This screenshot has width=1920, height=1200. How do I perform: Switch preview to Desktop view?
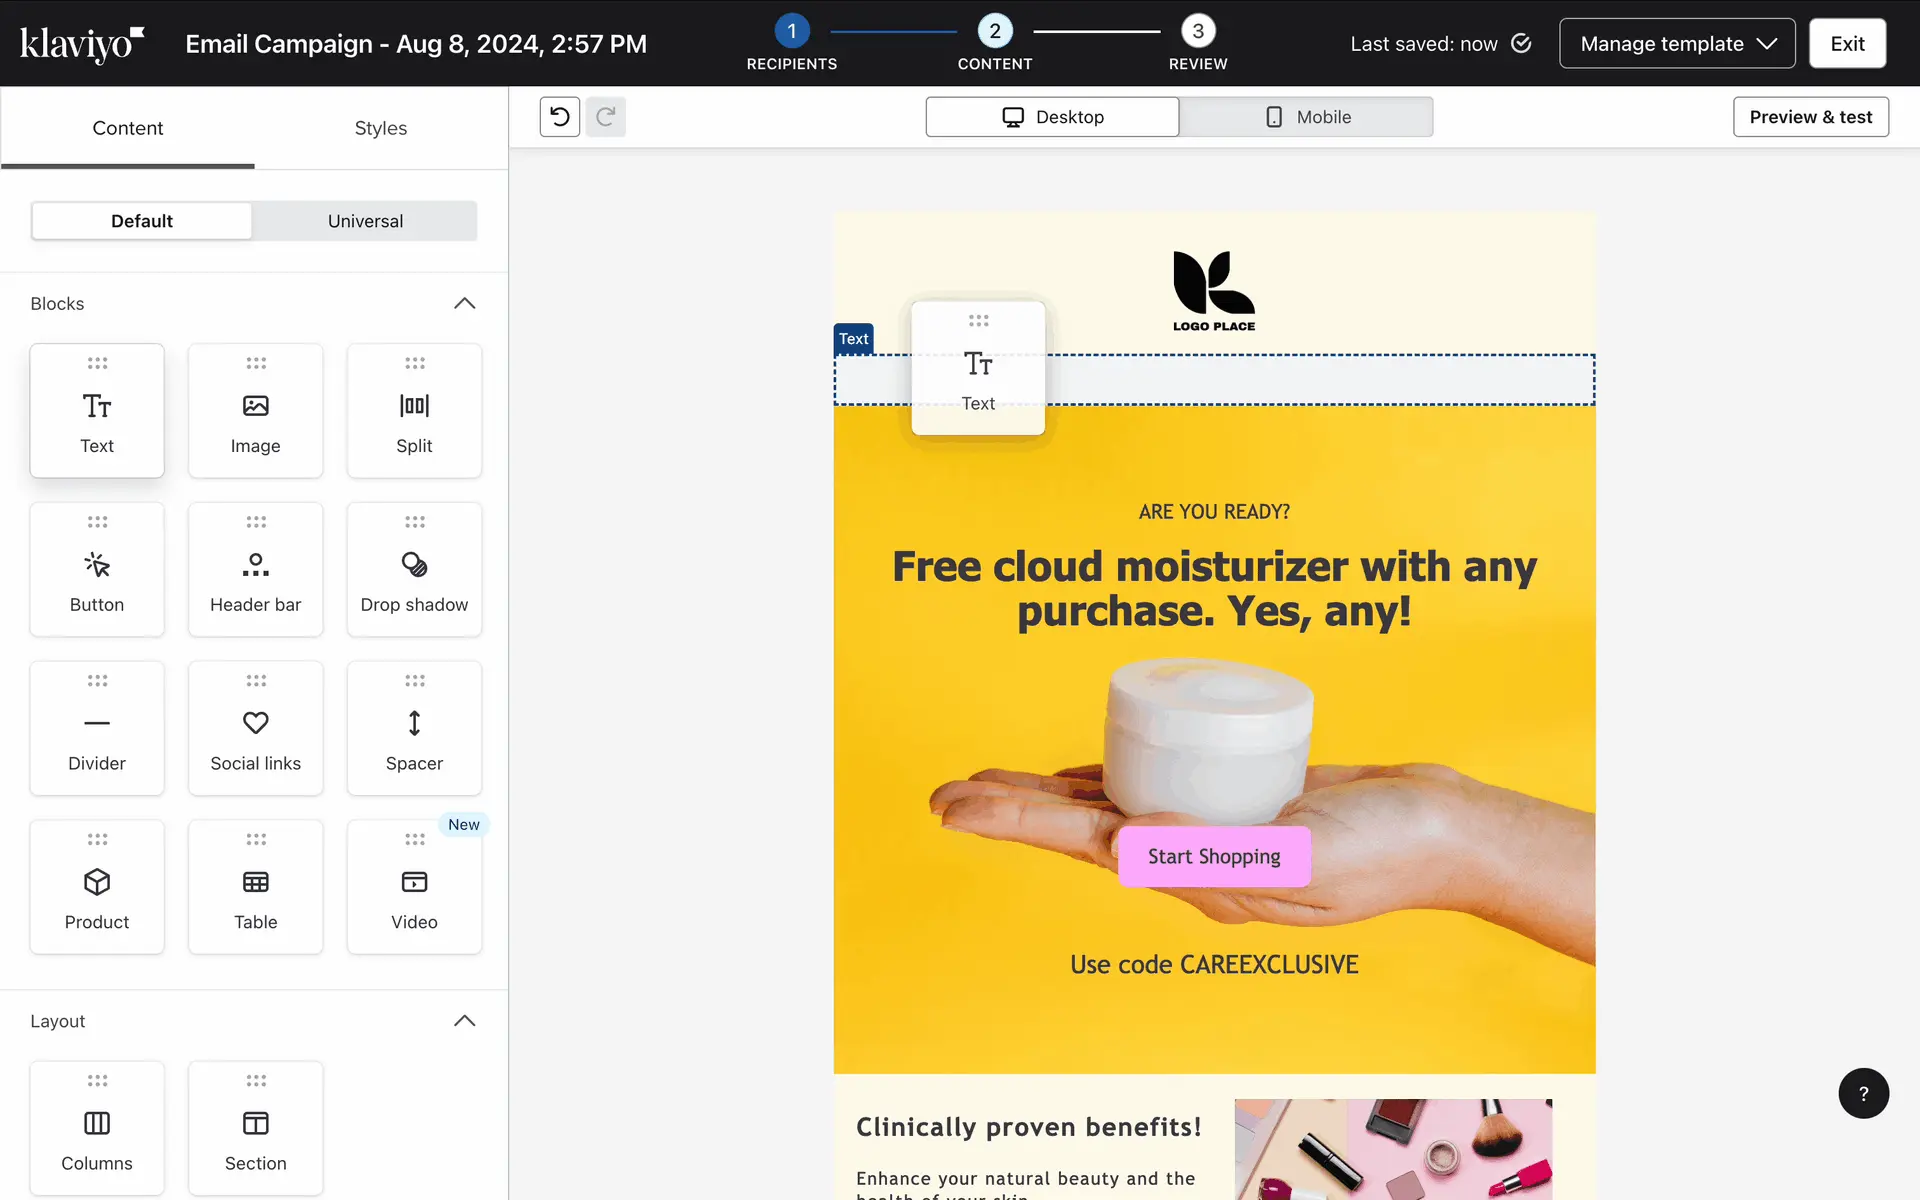click(x=1052, y=117)
